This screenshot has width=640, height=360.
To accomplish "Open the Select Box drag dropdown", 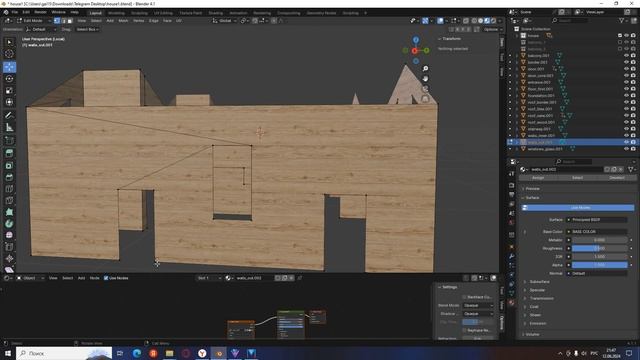I will (87, 29).
